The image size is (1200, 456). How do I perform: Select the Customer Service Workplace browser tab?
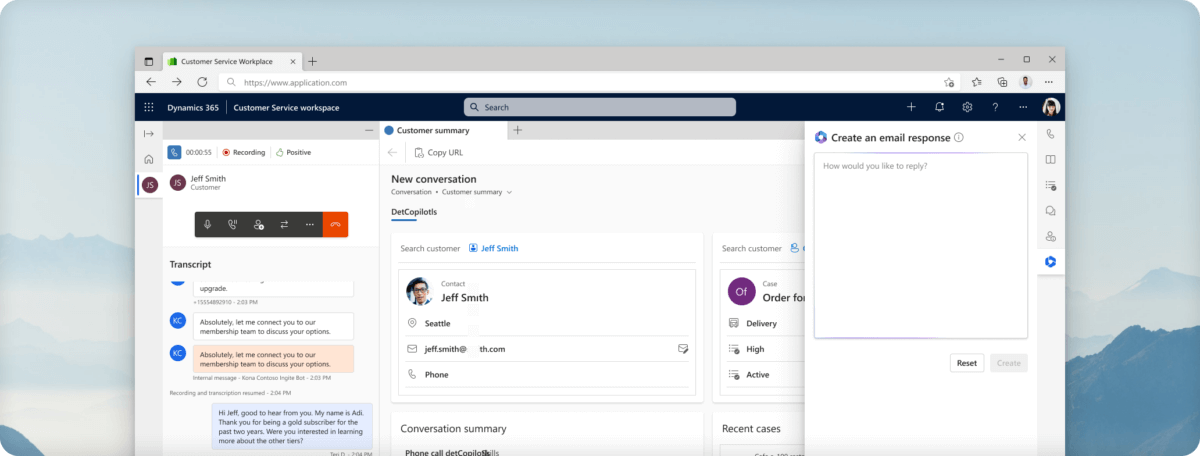pyautogui.click(x=231, y=61)
